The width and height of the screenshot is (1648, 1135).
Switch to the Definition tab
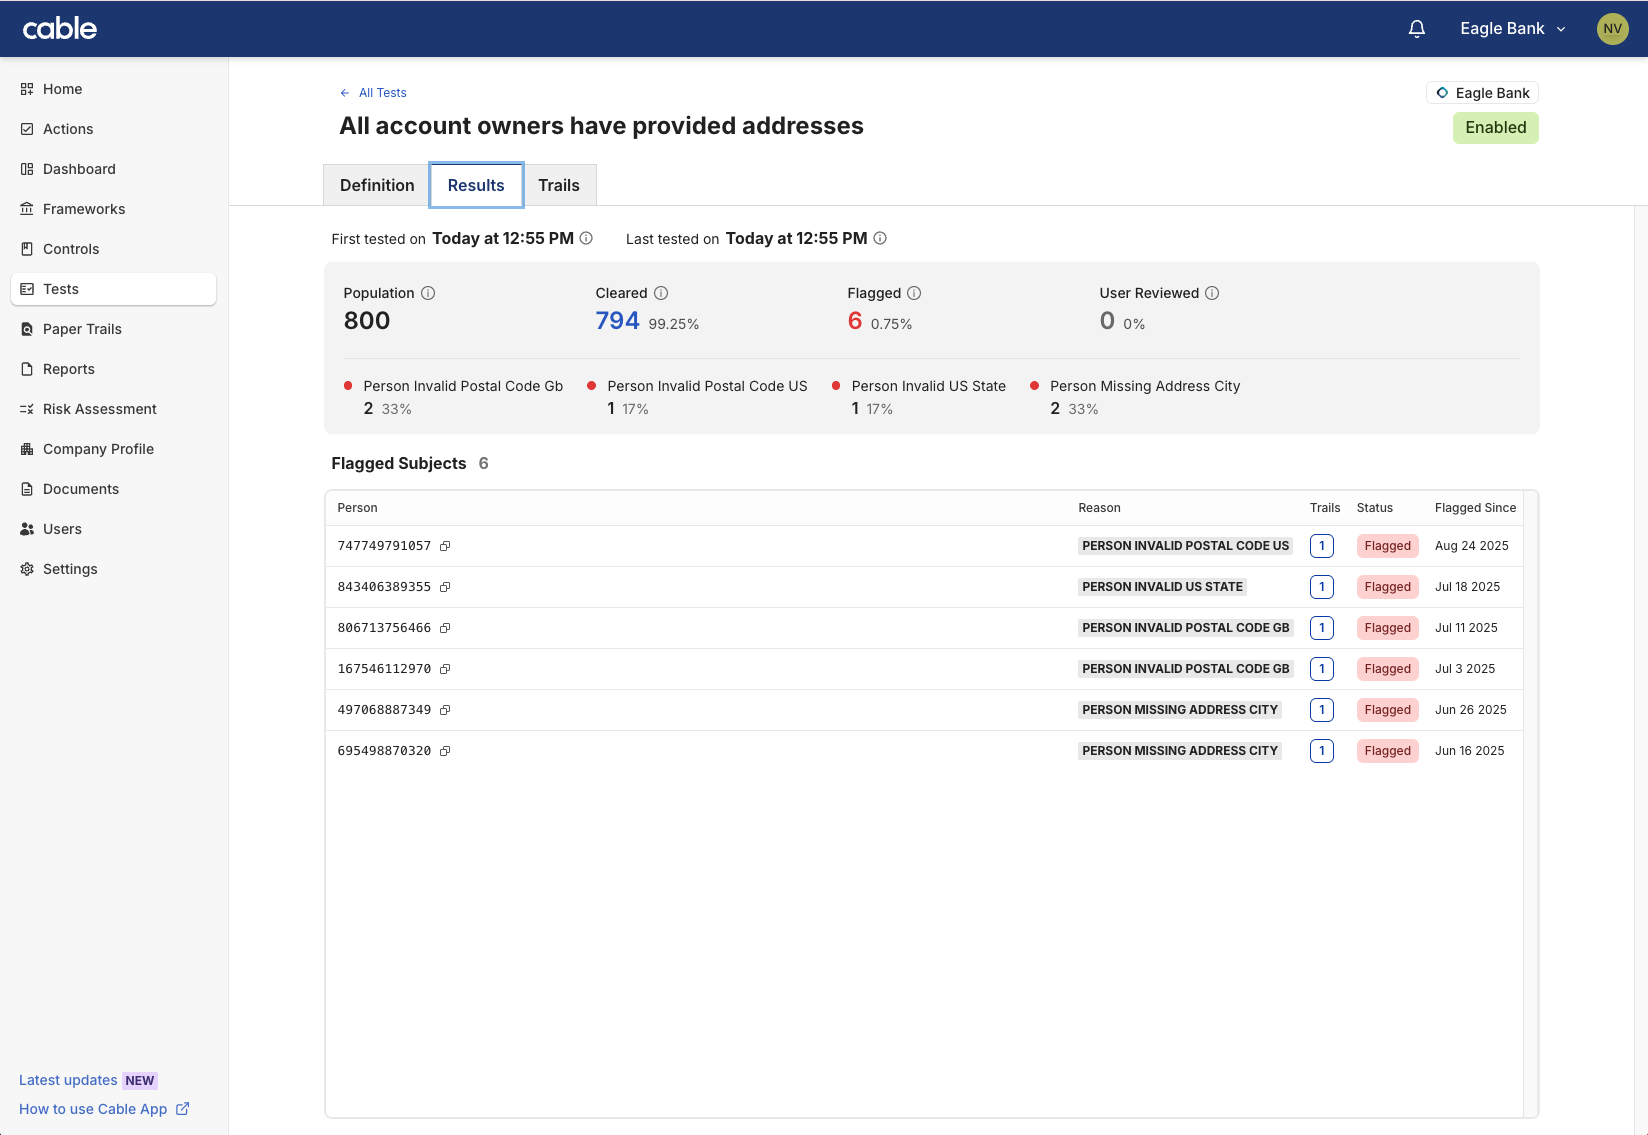[x=377, y=185]
